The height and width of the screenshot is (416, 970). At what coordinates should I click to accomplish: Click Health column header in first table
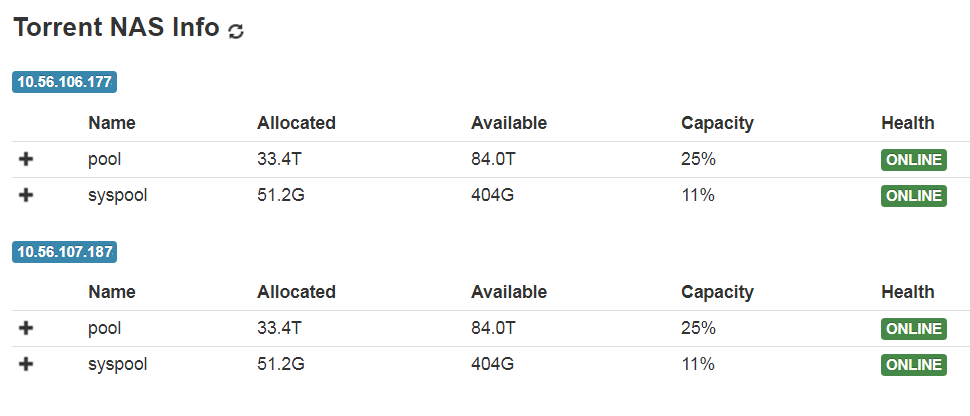click(907, 123)
